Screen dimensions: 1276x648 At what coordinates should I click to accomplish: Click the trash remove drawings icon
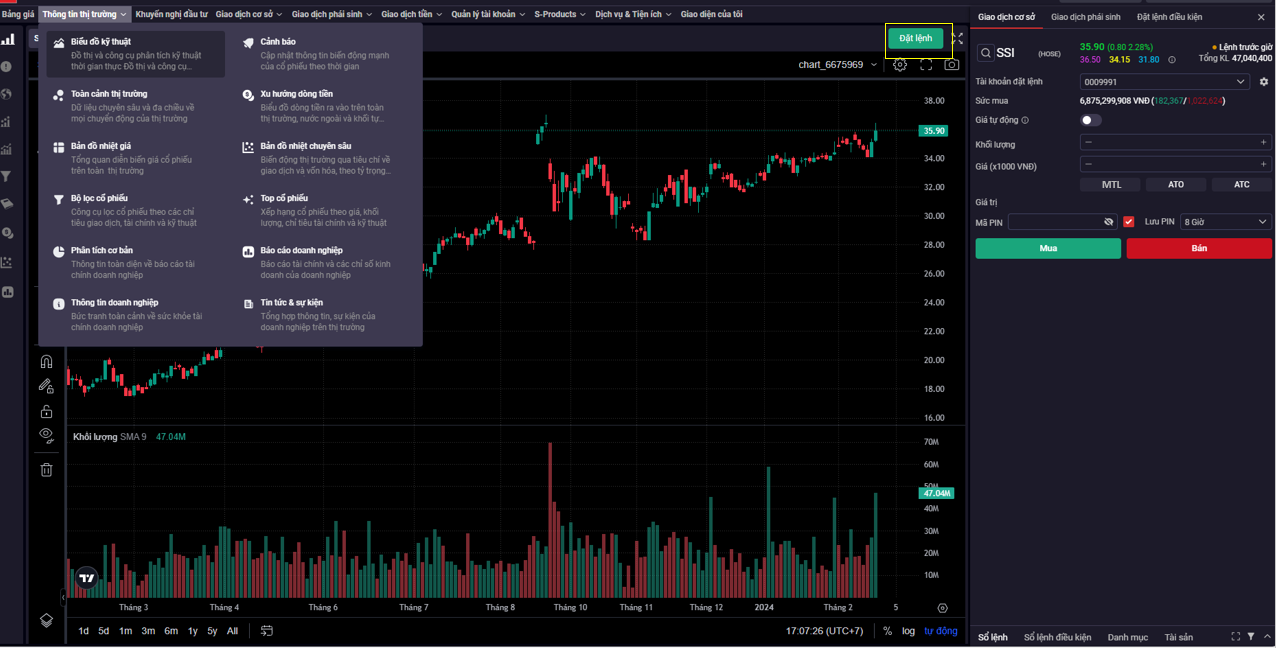pos(46,469)
